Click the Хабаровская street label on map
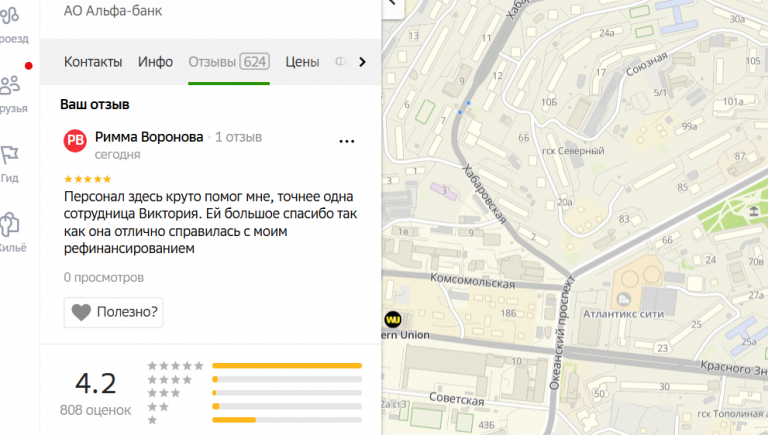This screenshot has height=435, width=768. coord(484,194)
